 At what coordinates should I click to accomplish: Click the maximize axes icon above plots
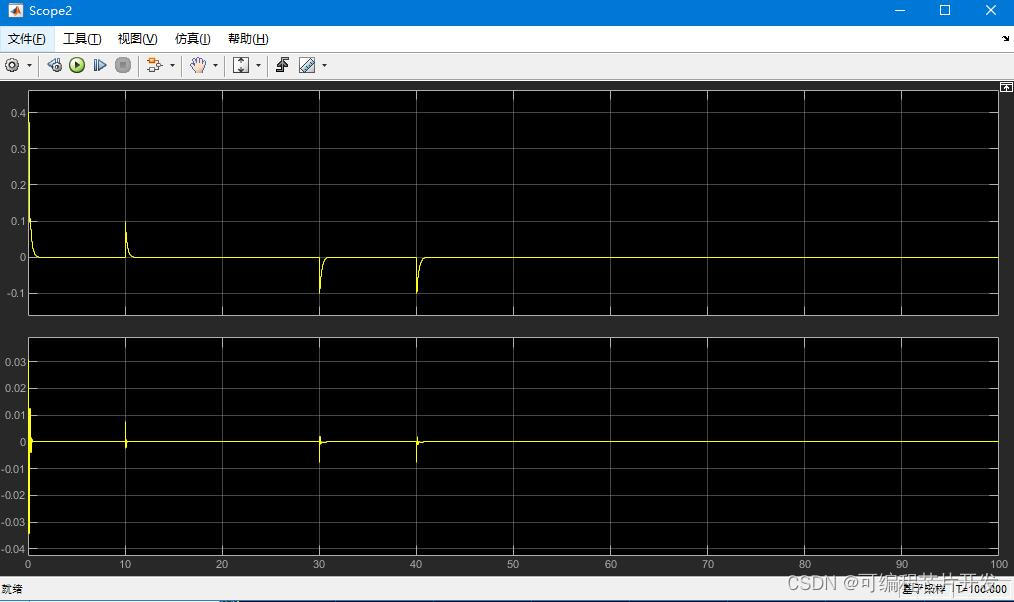point(1006,87)
